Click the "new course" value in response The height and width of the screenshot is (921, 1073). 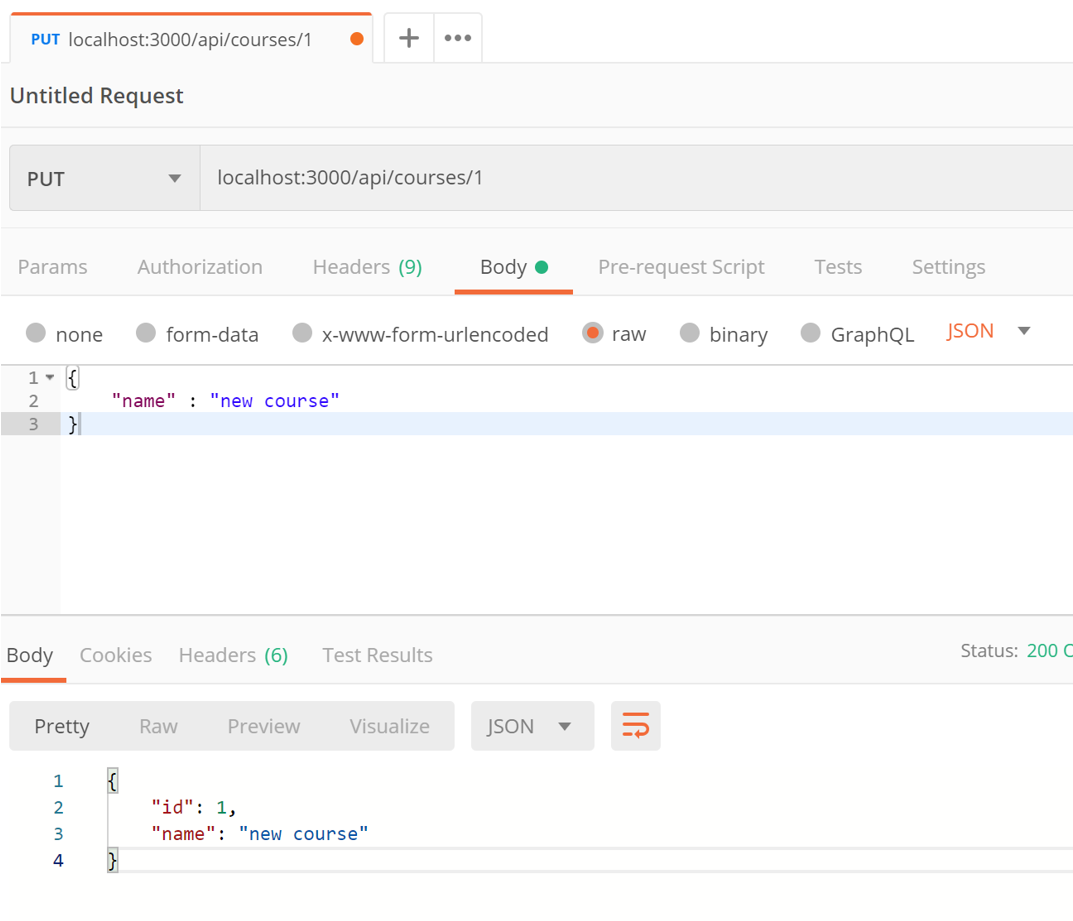(303, 834)
